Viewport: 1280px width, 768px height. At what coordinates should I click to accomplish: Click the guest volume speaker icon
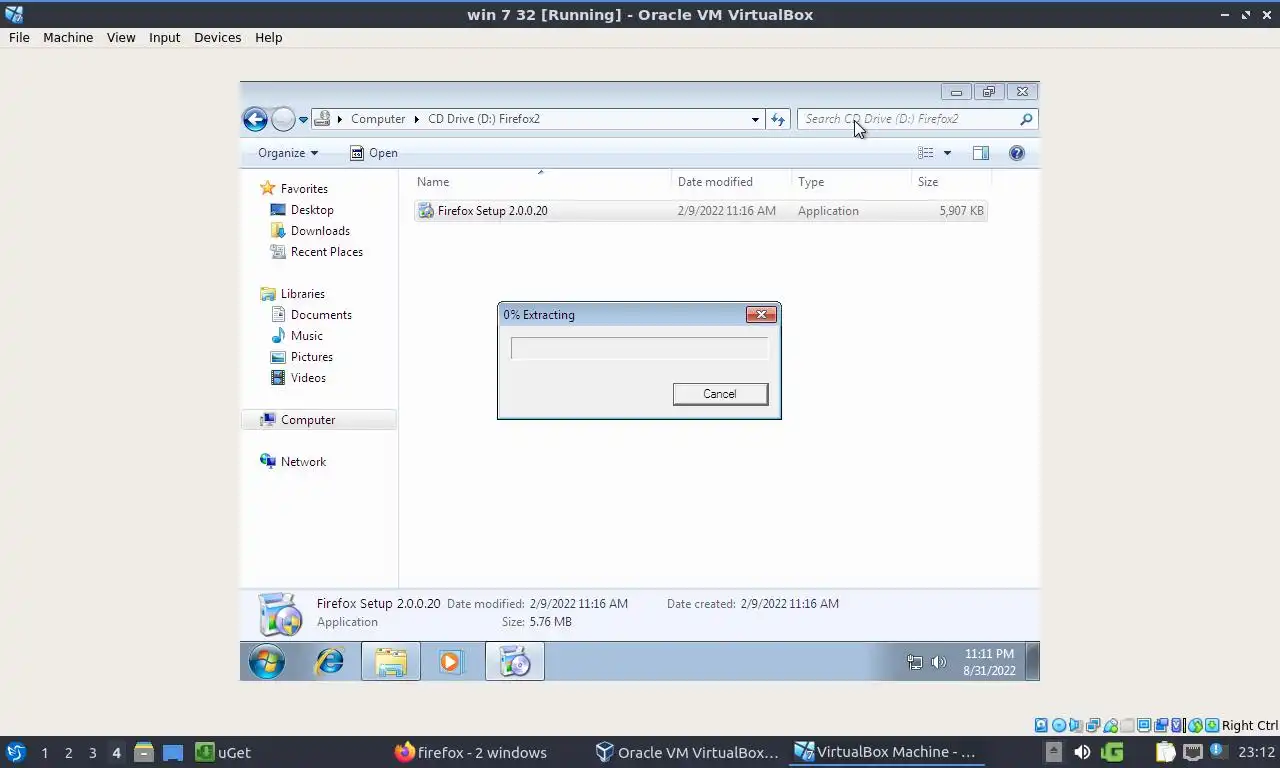click(938, 662)
